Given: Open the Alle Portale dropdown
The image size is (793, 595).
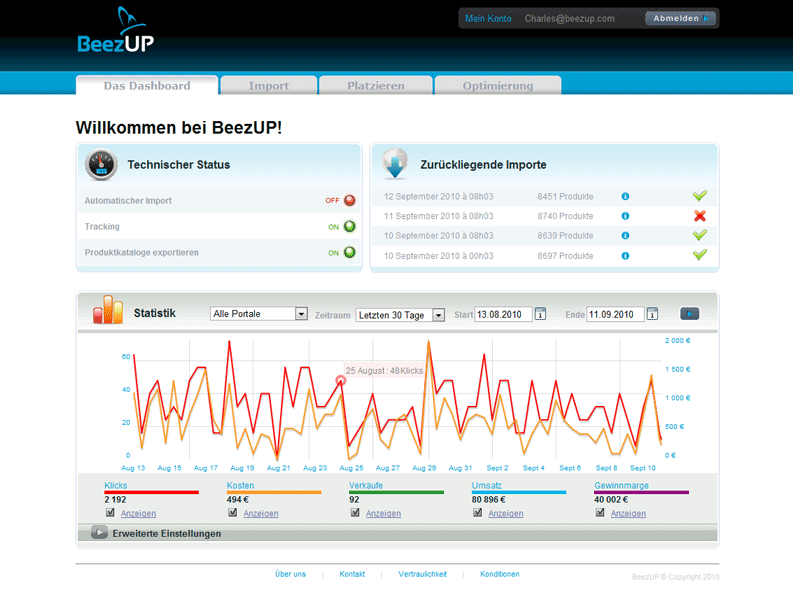Looking at the screenshot, I should pos(259,314).
